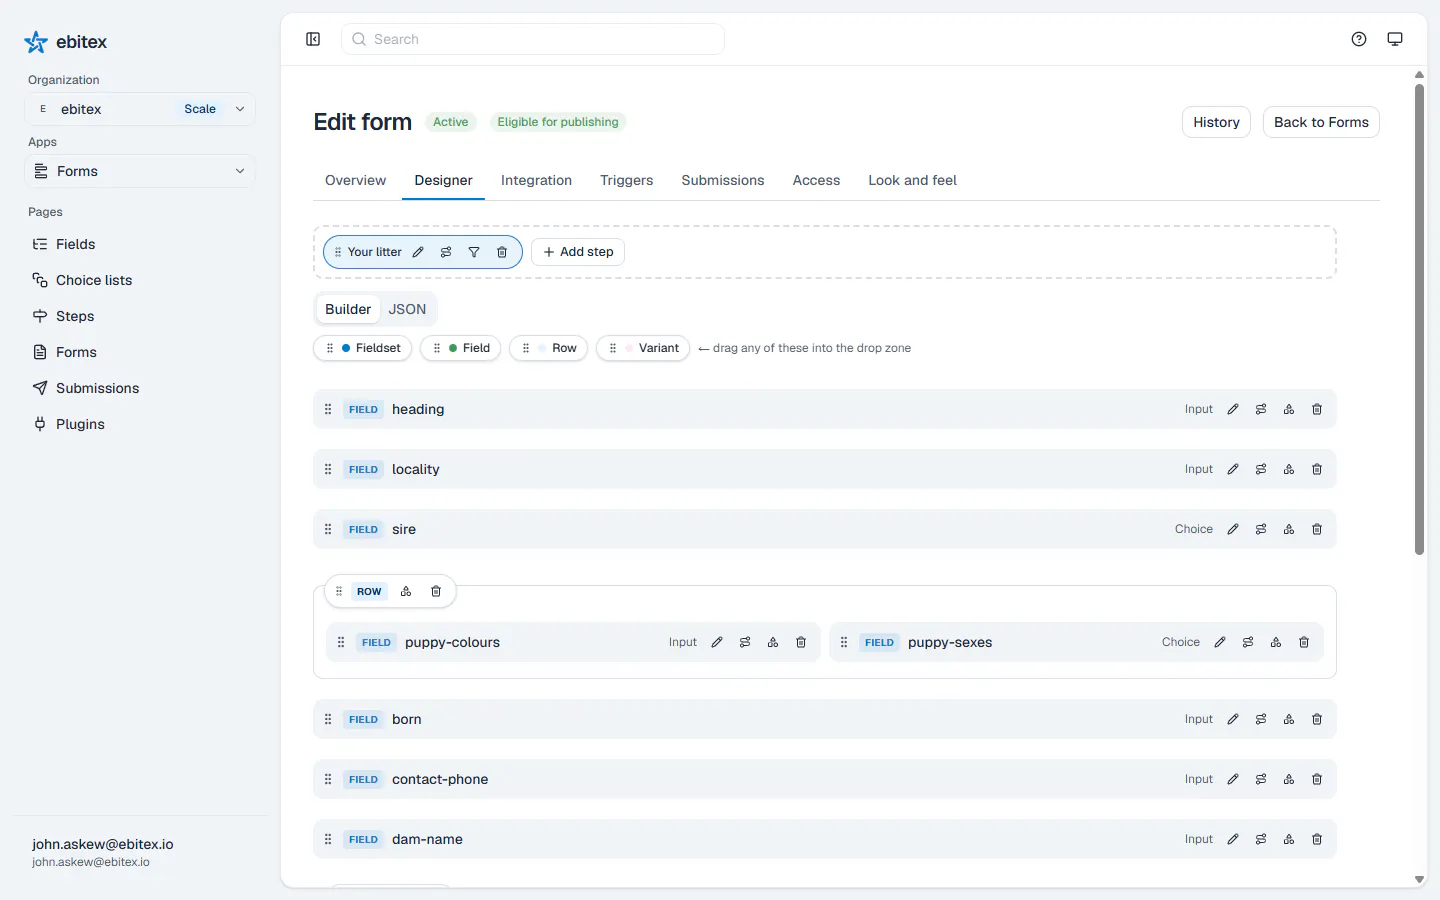Go to the Access tab
The height and width of the screenshot is (900, 1440).
[x=816, y=180]
